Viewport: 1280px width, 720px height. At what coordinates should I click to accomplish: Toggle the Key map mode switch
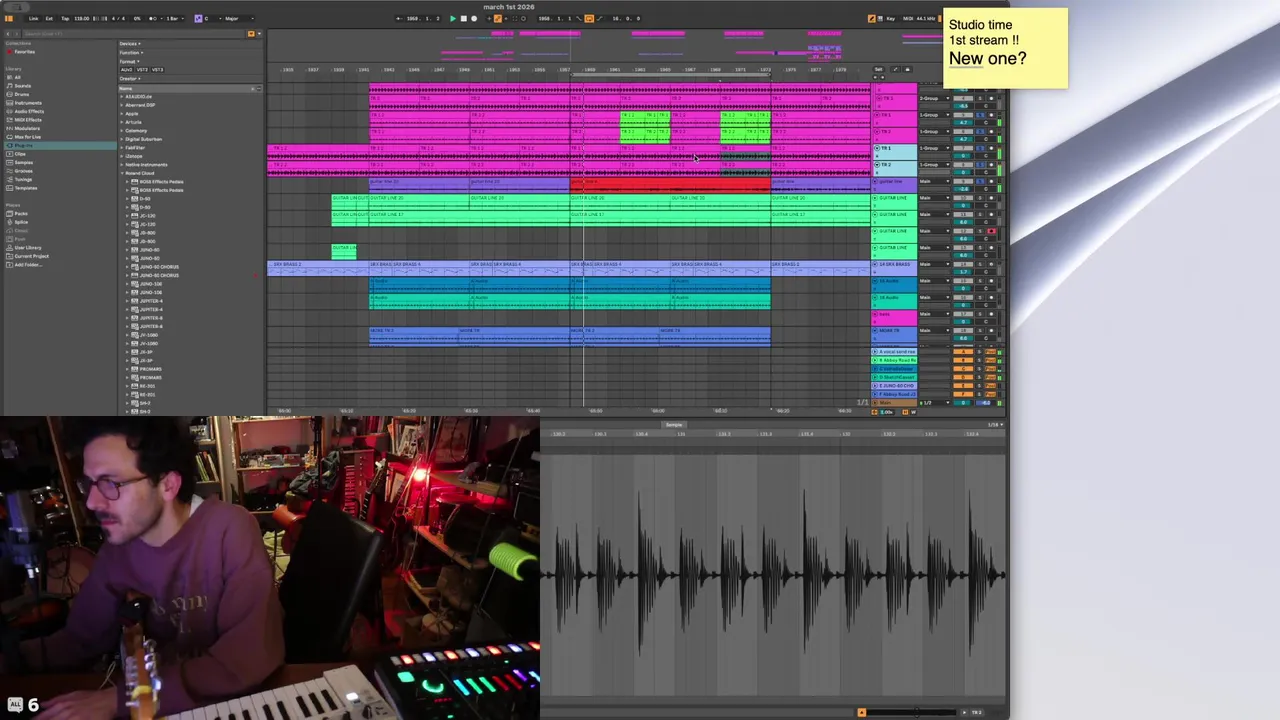click(890, 18)
